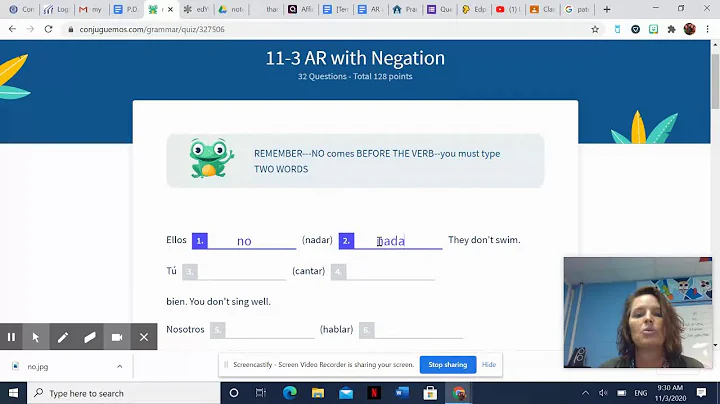The height and width of the screenshot is (404, 720).
Task: Open the ENG language indicator
Action: coord(641,393)
